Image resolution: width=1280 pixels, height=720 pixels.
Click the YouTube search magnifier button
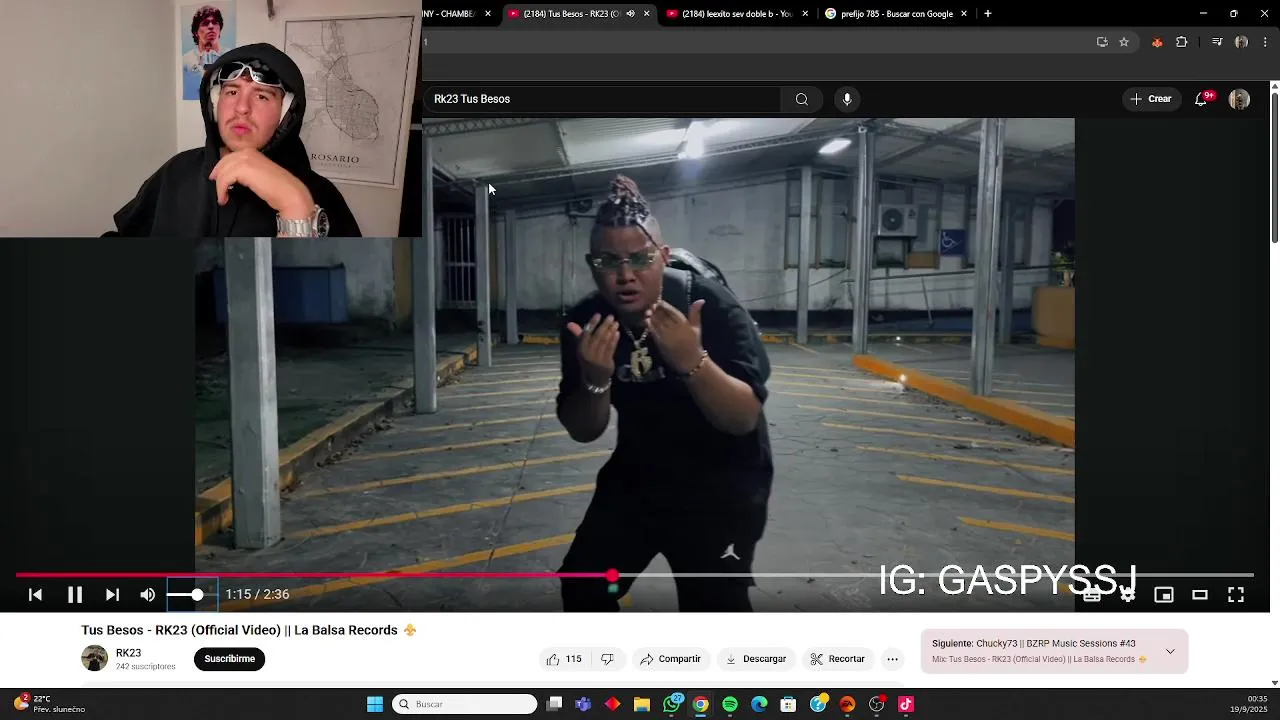(x=801, y=99)
